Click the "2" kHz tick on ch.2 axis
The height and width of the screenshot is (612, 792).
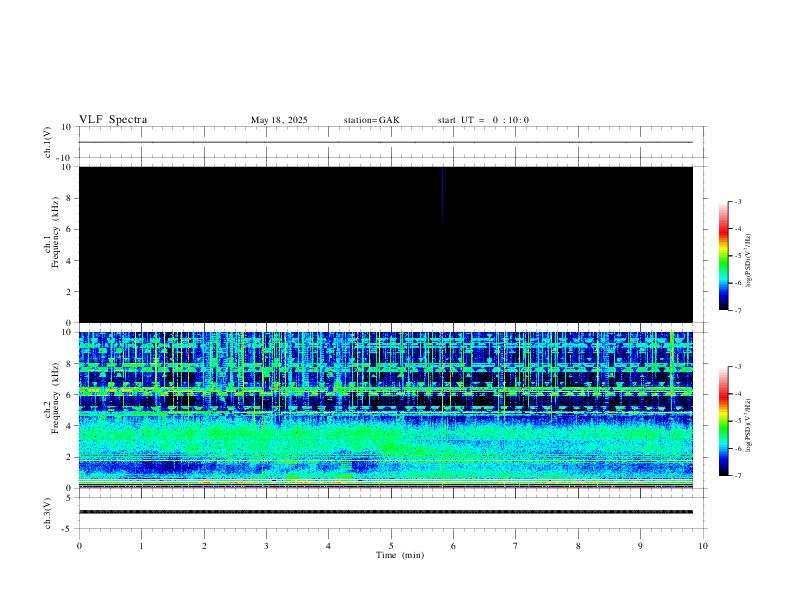tap(69, 457)
